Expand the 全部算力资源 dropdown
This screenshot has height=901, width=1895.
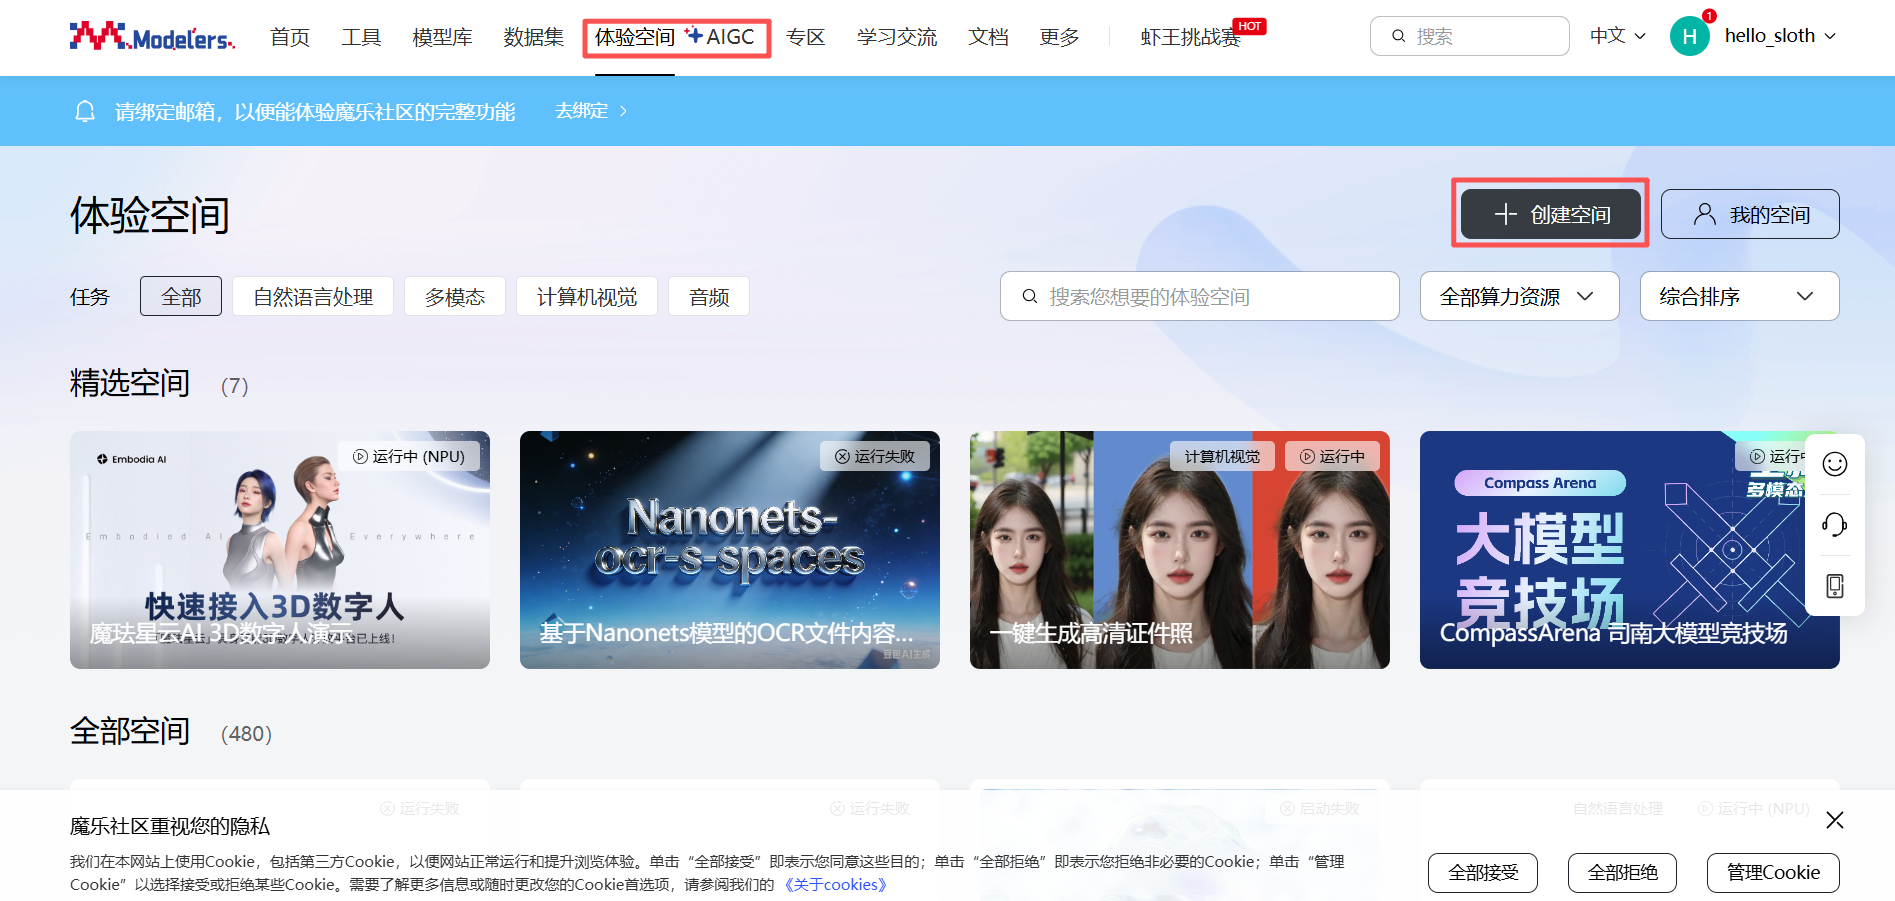pyautogui.click(x=1518, y=297)
